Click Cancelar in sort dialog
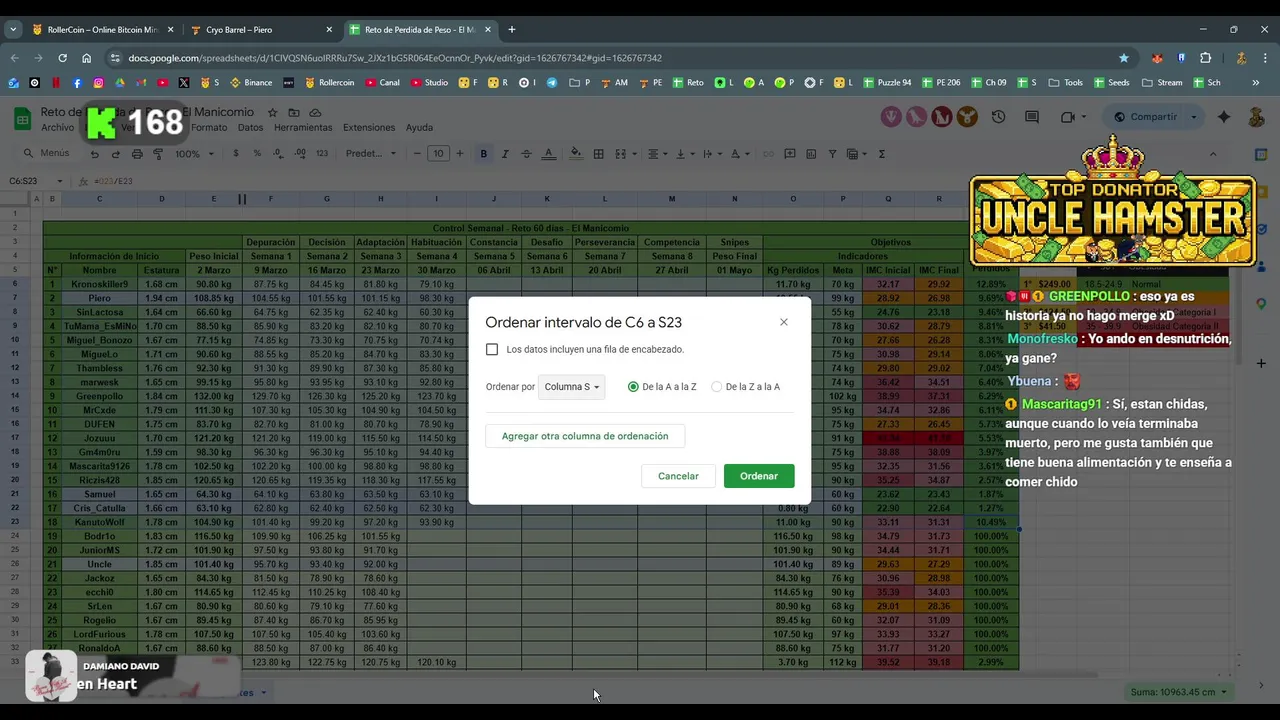This screenshot has width=1280, height=720. (x=678, y=476)
